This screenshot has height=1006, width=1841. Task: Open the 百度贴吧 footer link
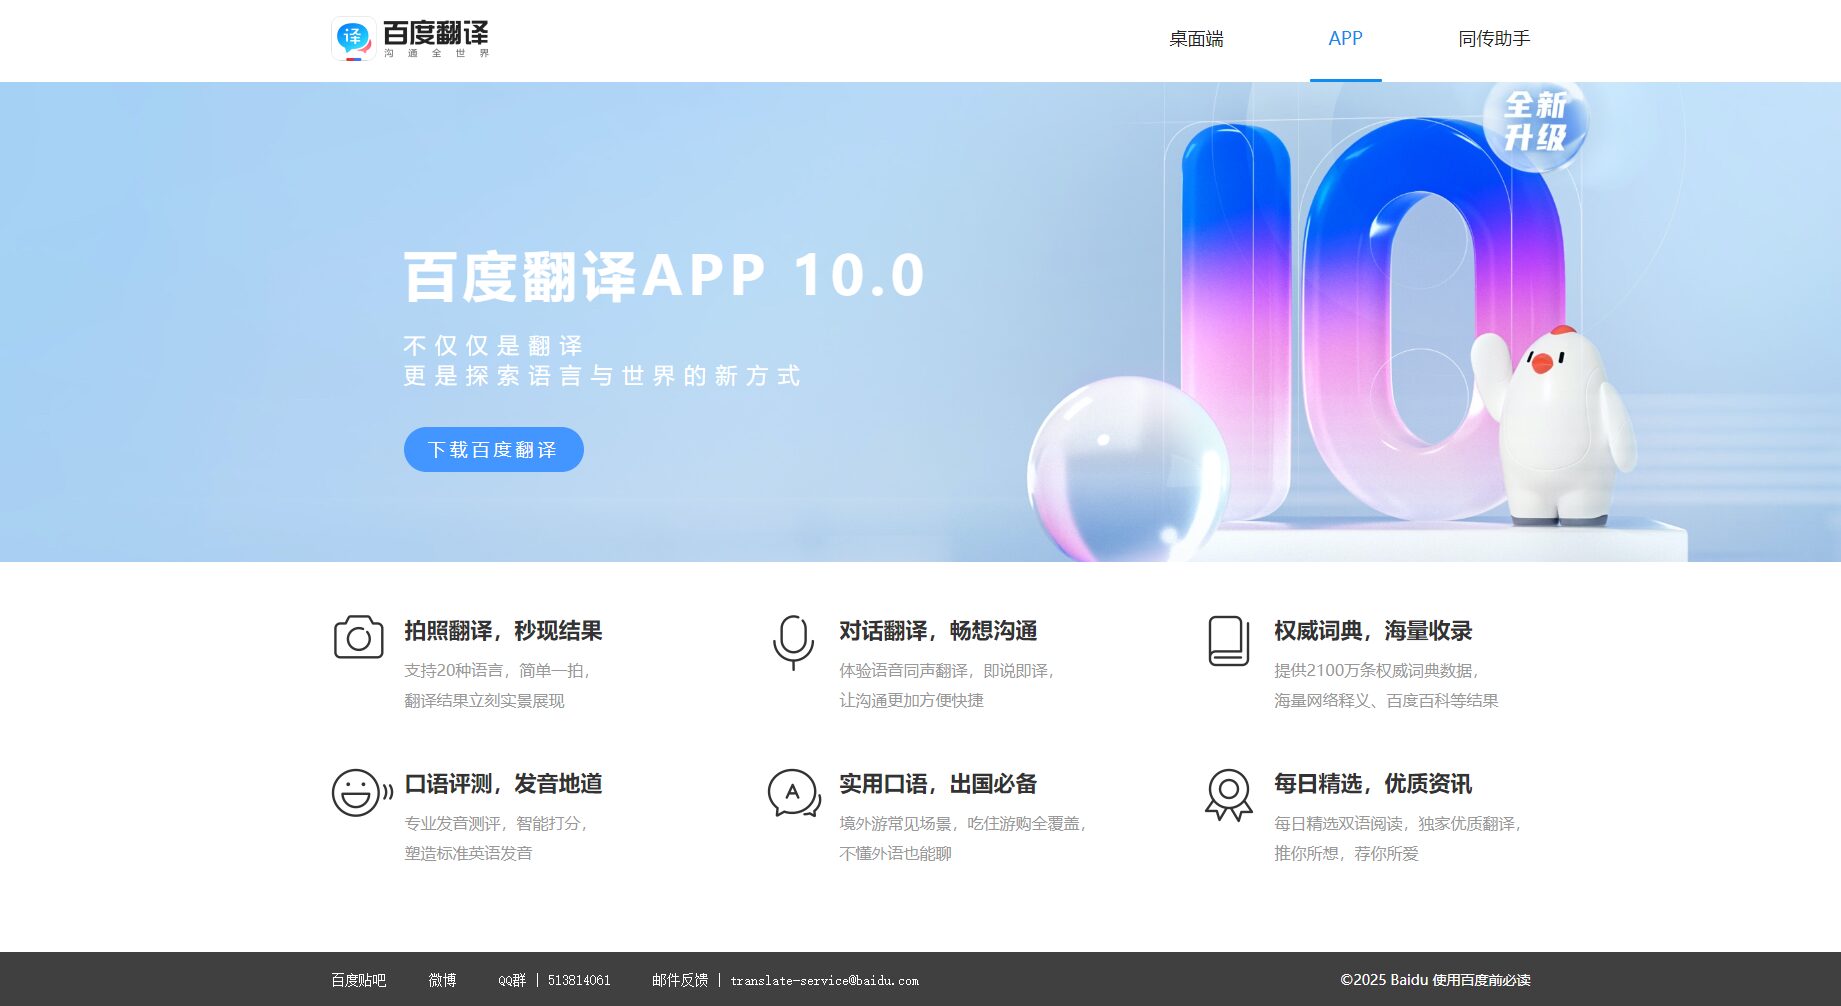[x=359, y=980]
